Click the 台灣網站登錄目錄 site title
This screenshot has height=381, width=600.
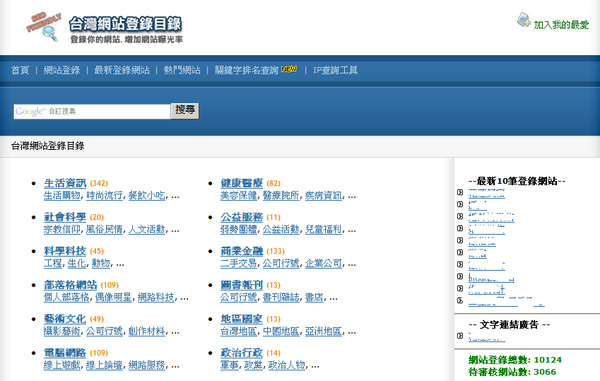click(x=126, y=24)
